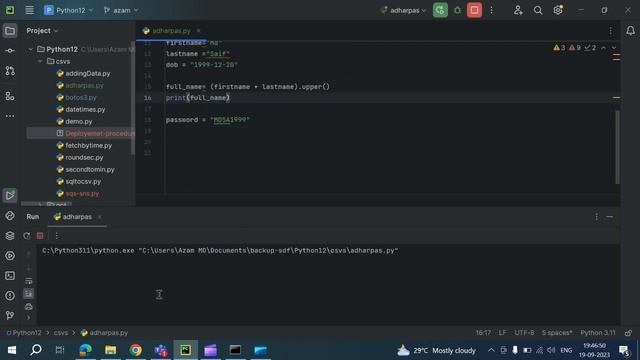Open the Python Packages tool window
The image size is (640, 360).
coord(10,216)
